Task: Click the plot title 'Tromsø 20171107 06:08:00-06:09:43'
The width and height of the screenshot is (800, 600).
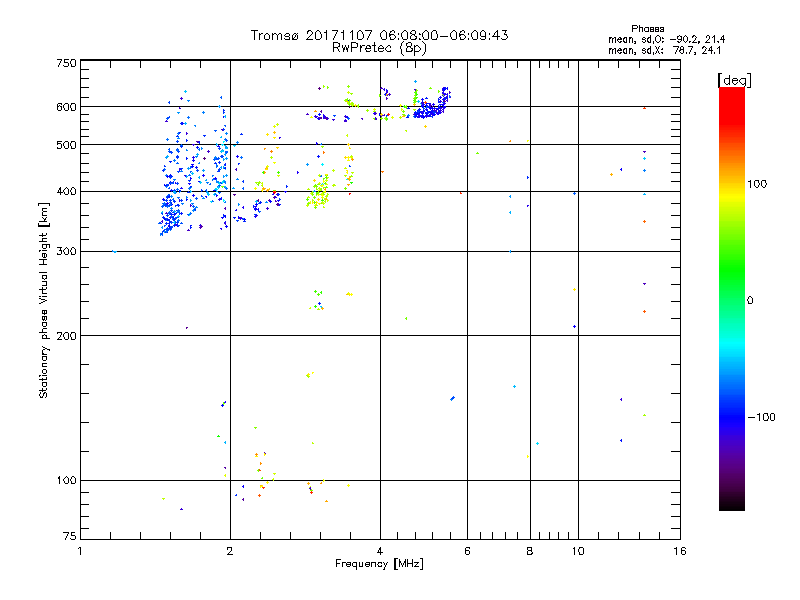Action: (379, 35)
